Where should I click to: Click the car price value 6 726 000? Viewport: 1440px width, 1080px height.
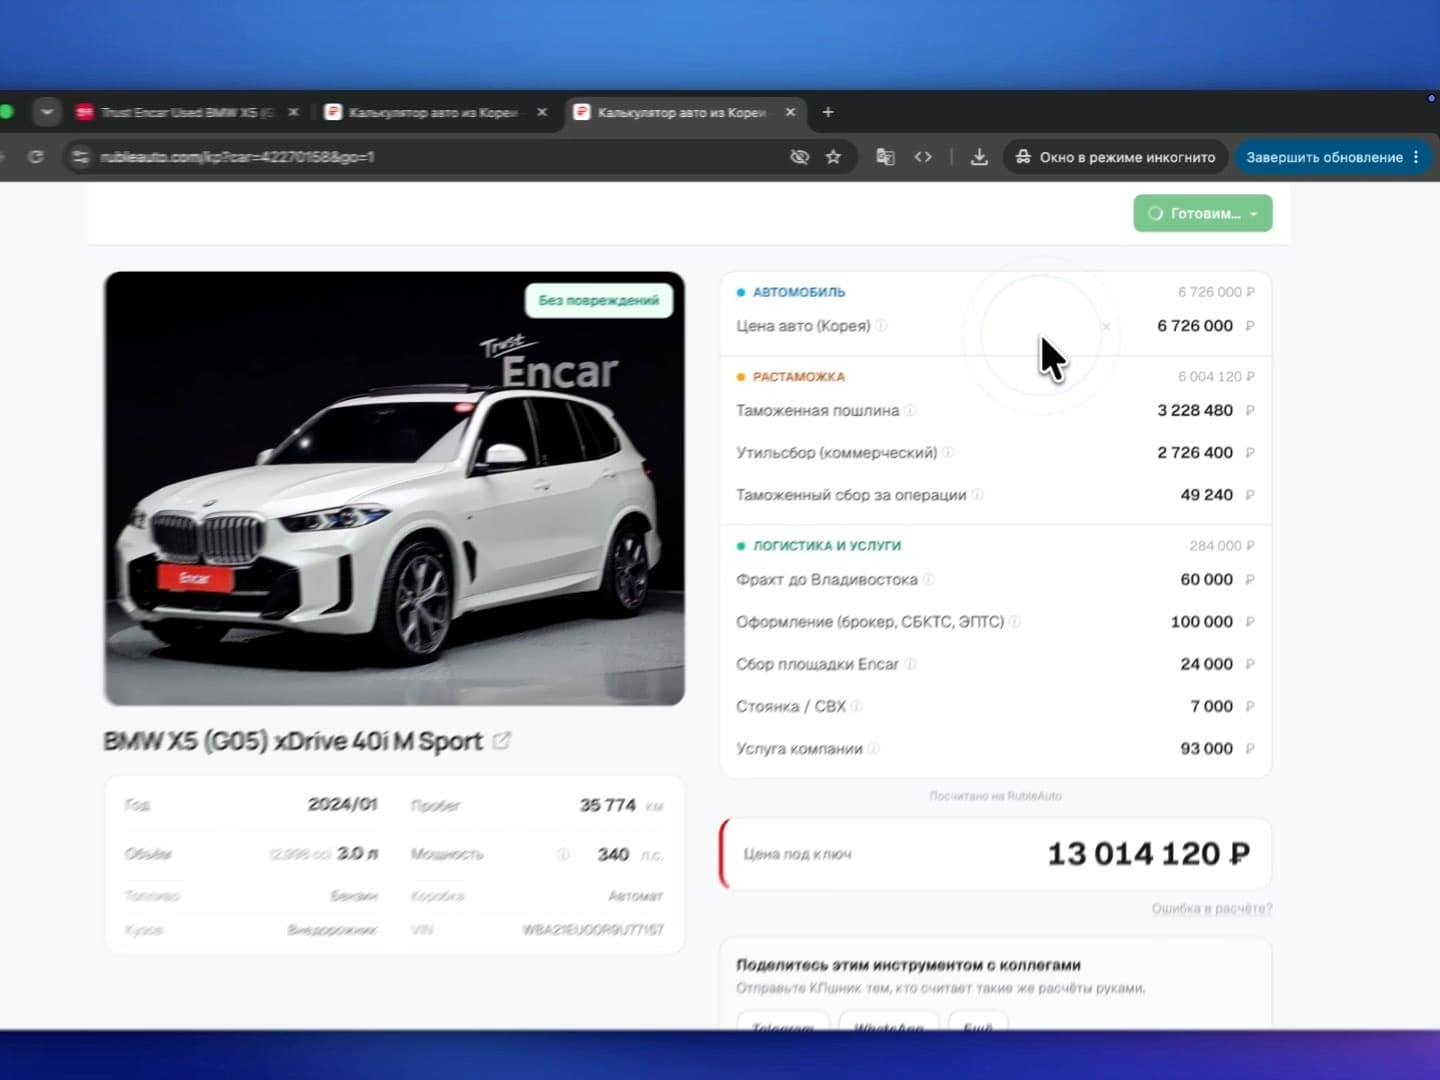point(1195,326)
